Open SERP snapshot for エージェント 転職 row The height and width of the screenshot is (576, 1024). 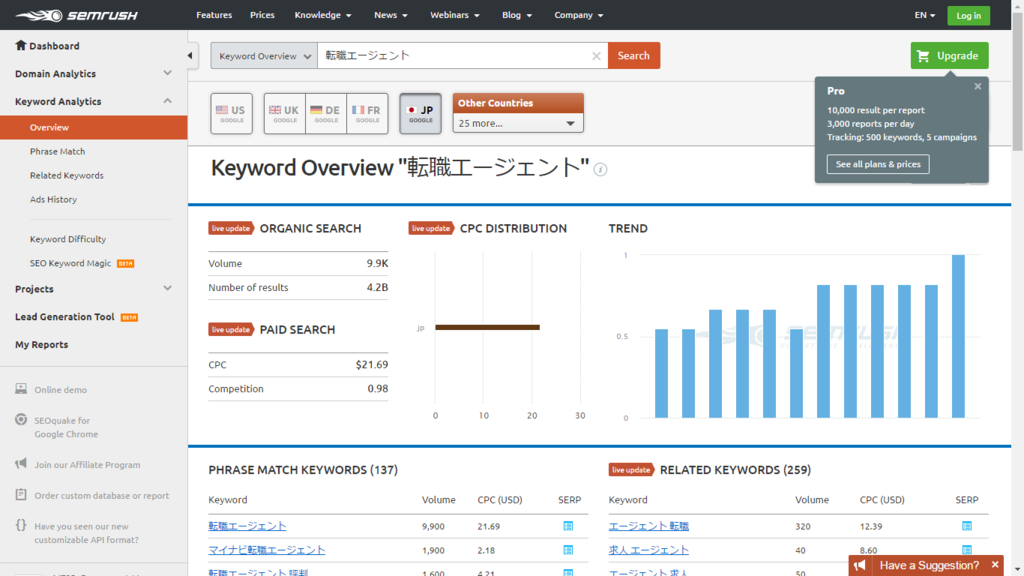pyautogui.click(x=967, y=526)
